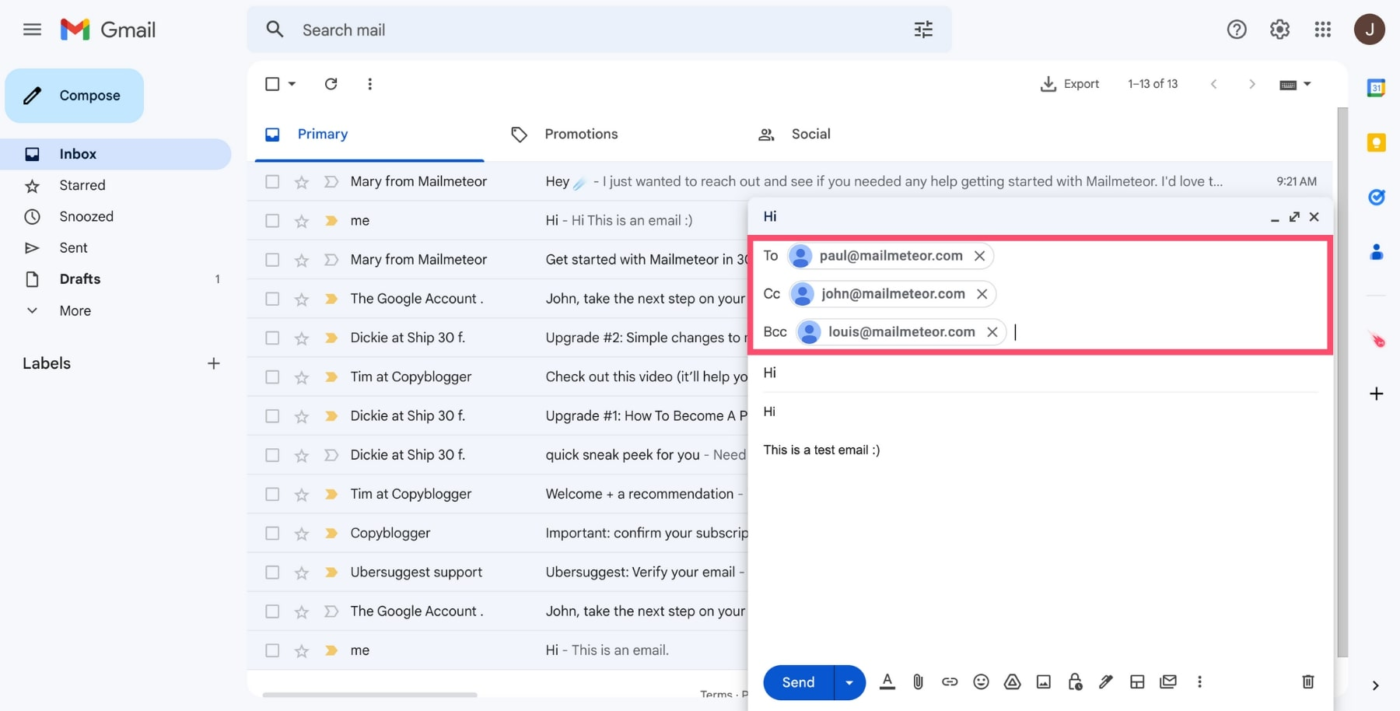Viewport: 1400px width, 711px height.
Task: Open the emoji picker in compose toolbar
Action: 981,682
